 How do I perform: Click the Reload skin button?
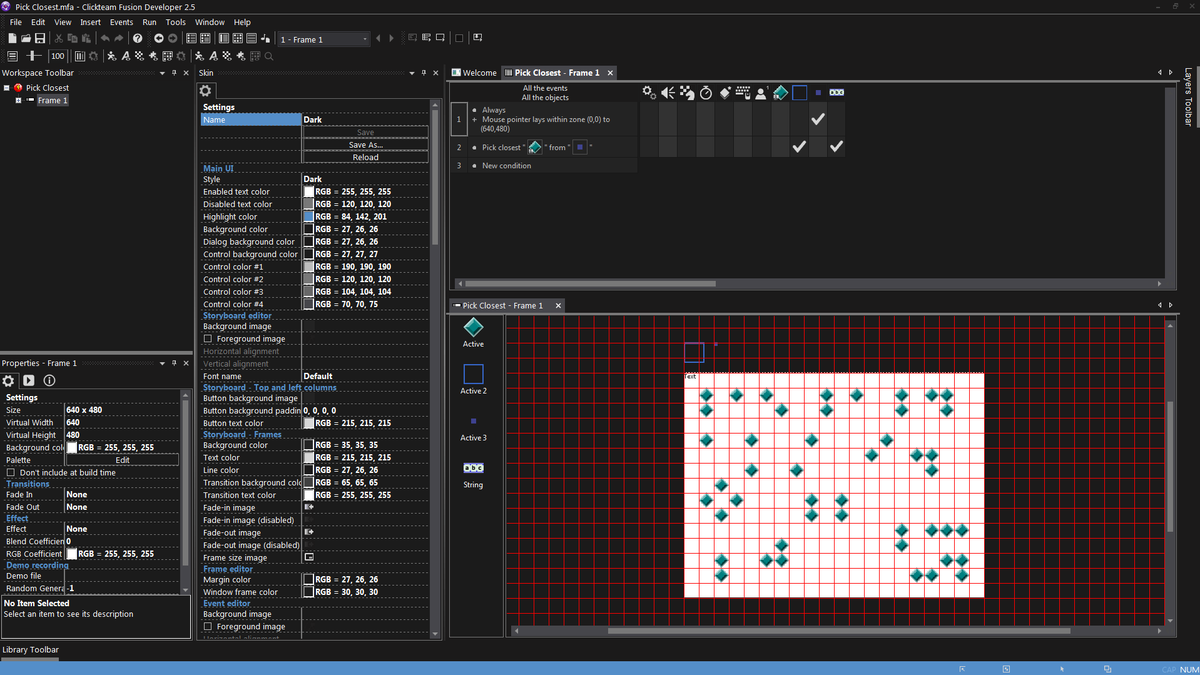click(365, 157)
